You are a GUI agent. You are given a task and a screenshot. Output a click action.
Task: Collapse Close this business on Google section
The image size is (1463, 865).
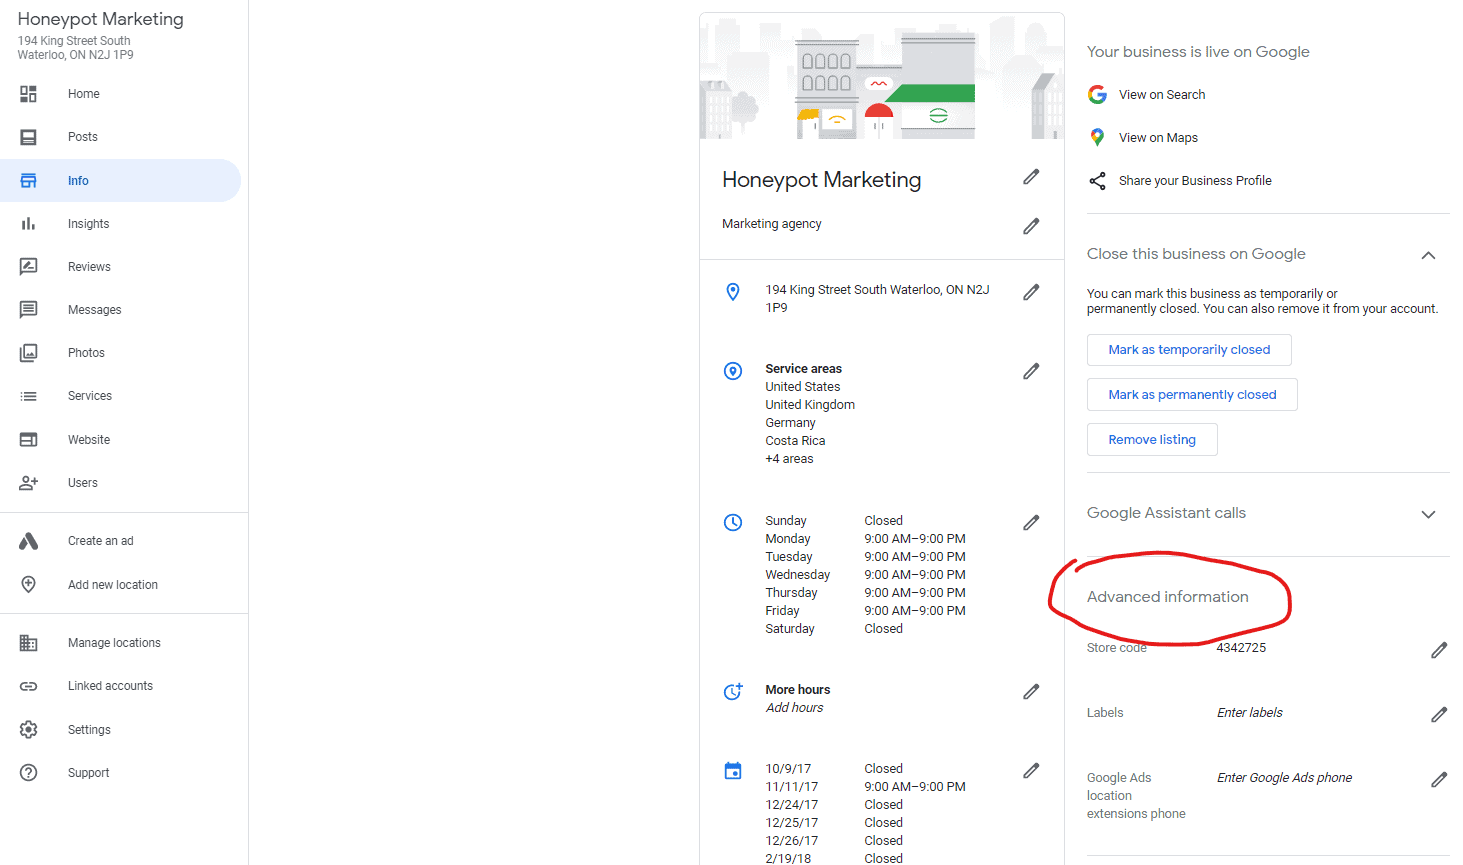[1428, 255]
